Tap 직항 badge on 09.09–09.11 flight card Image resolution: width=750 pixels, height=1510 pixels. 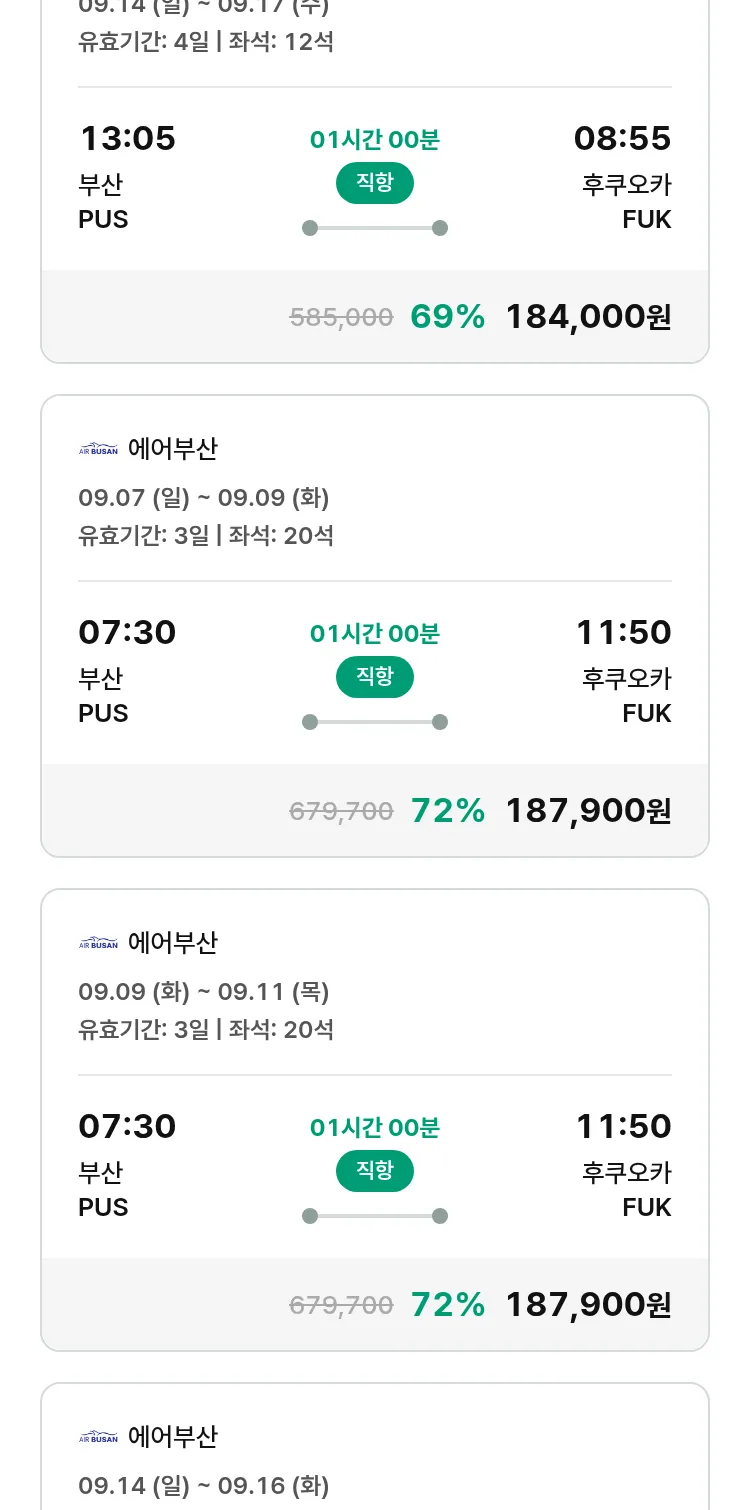pos(375,1171)
